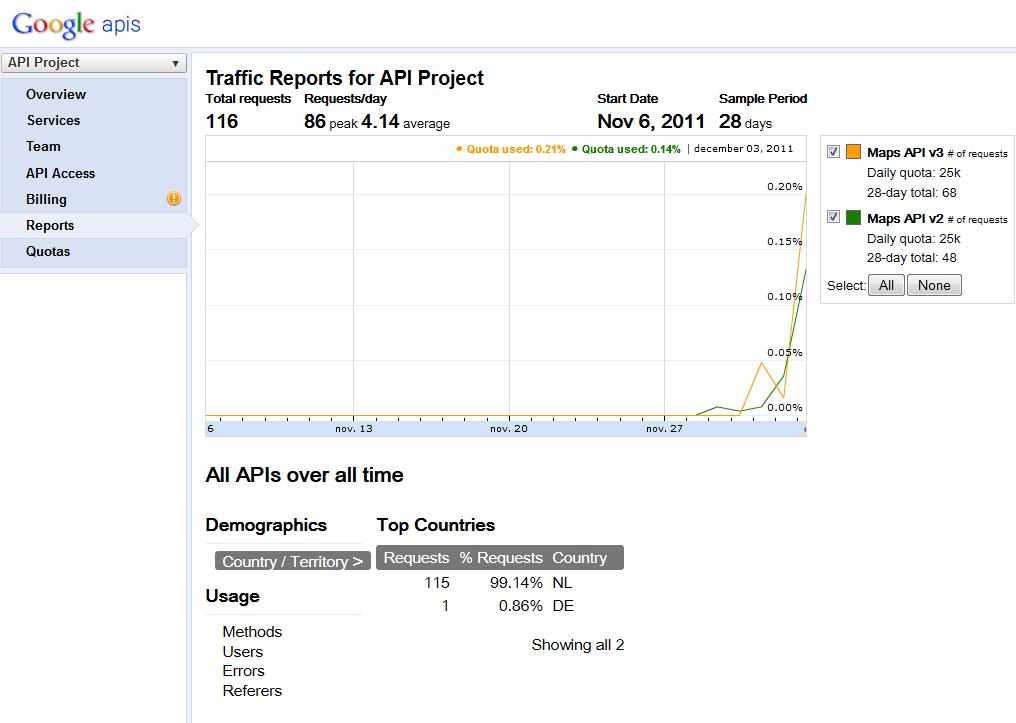Select the Reports sidebar item
Image resolution: width=1016 pixels, height=723 pixels.
[x=50, y=225]
